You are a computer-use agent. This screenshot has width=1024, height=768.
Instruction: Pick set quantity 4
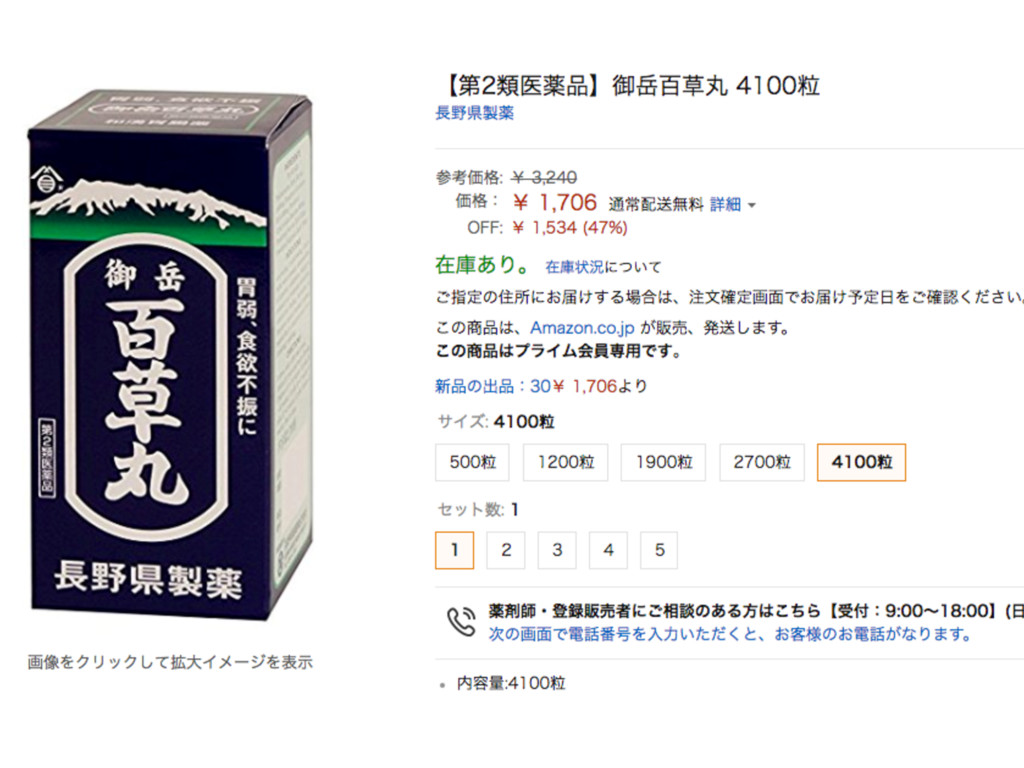pos(608,551)
